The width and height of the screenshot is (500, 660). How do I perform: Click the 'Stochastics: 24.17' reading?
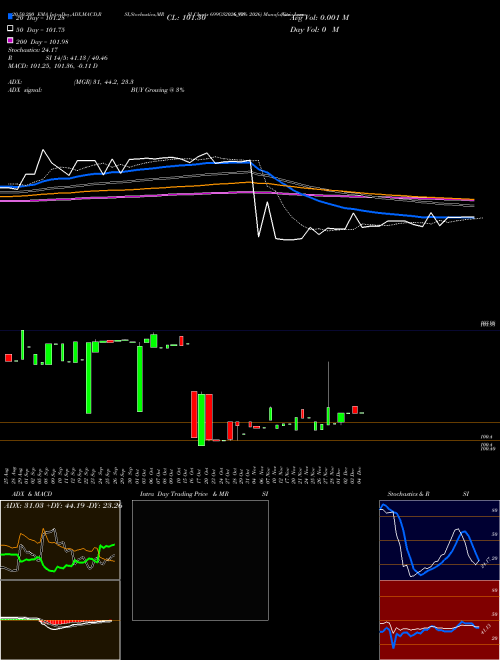click(x=33, y=50)
